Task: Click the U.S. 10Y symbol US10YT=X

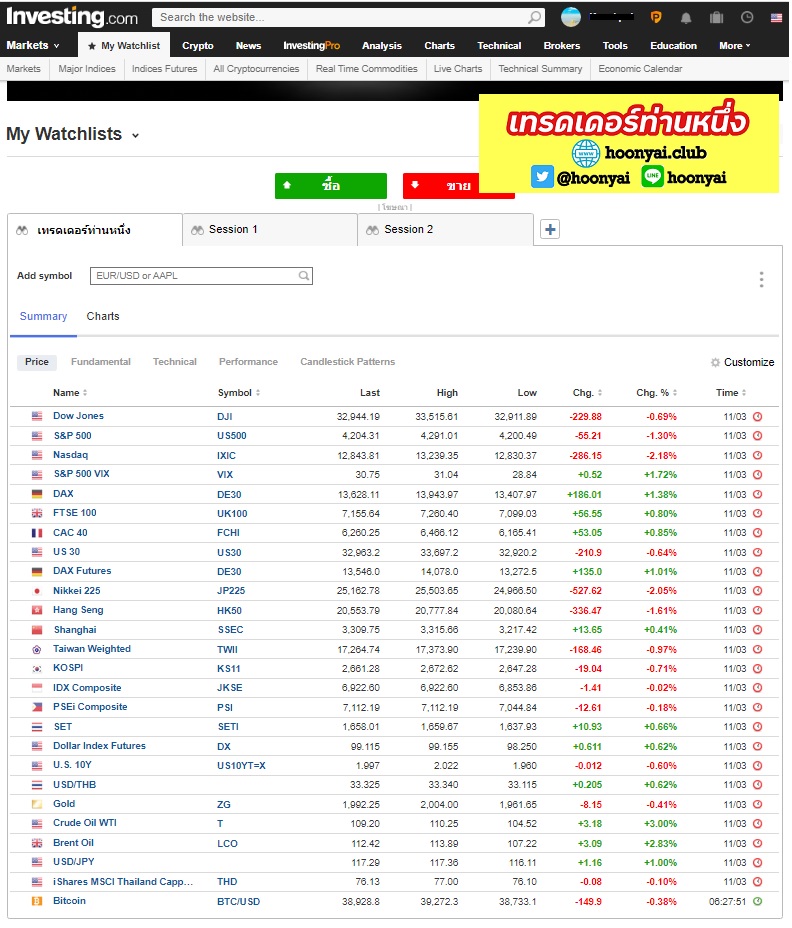Action: pyautogui.click(x=241, y=766)
